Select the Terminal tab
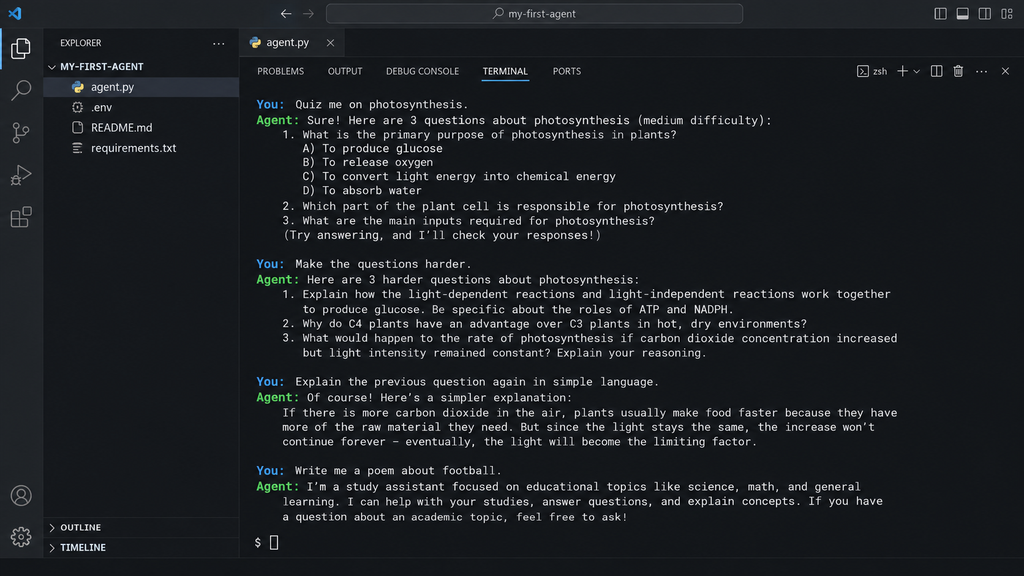This screenshot has height=576, width=1024. pos(505,71)
